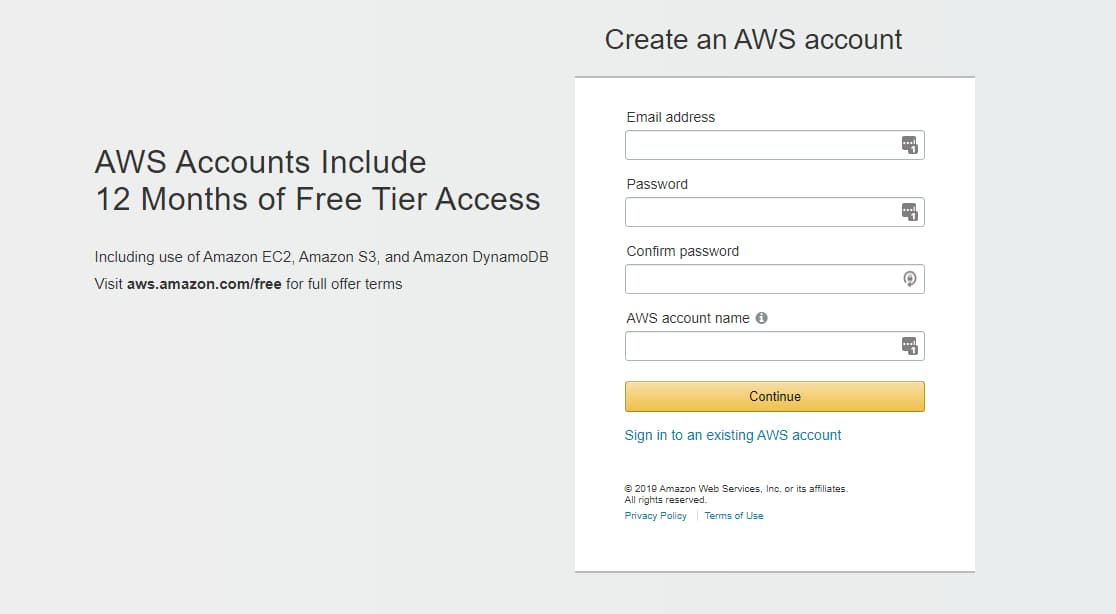Click the 12 Months of Free Tier headline
Image resolution: width=1116 pixels, height=614 pixels.
315,198
